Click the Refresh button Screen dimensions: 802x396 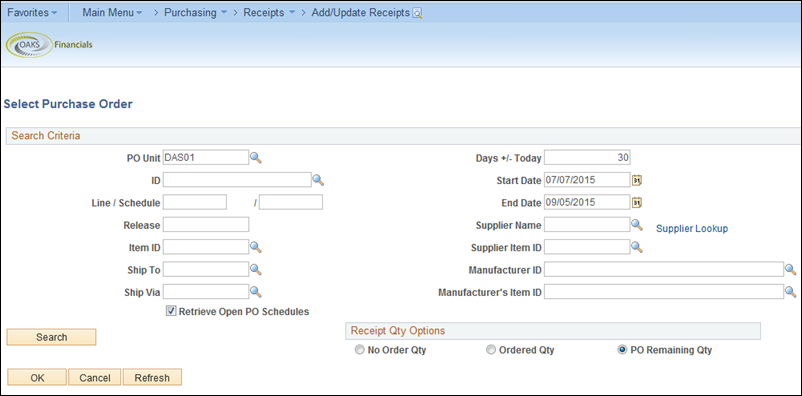152,378
